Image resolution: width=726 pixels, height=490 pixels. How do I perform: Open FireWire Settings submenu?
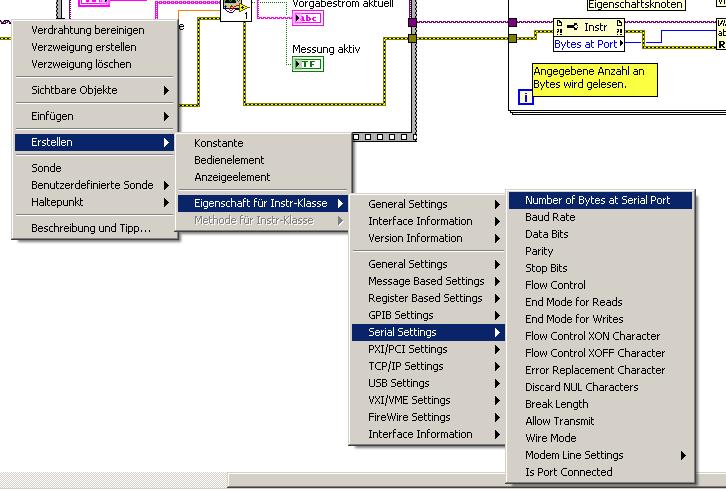point(428,417)
